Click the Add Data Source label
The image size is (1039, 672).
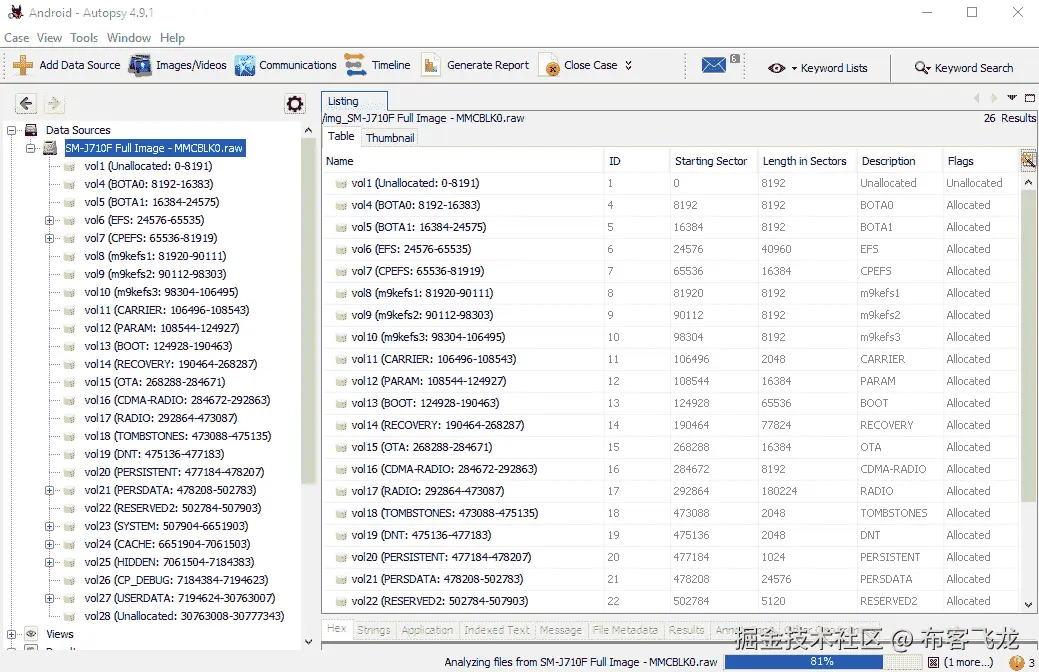80,65
